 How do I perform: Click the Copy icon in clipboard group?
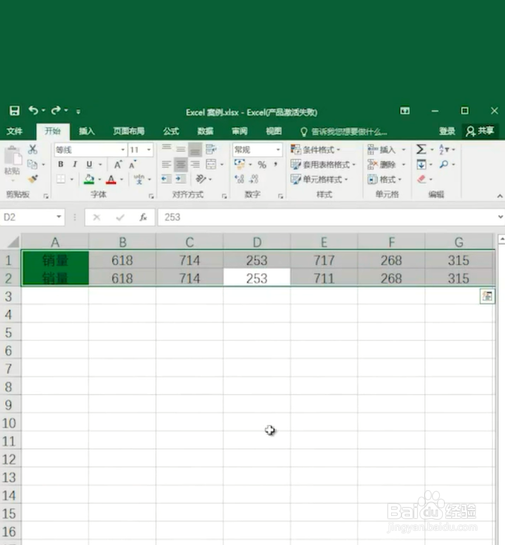32,164
